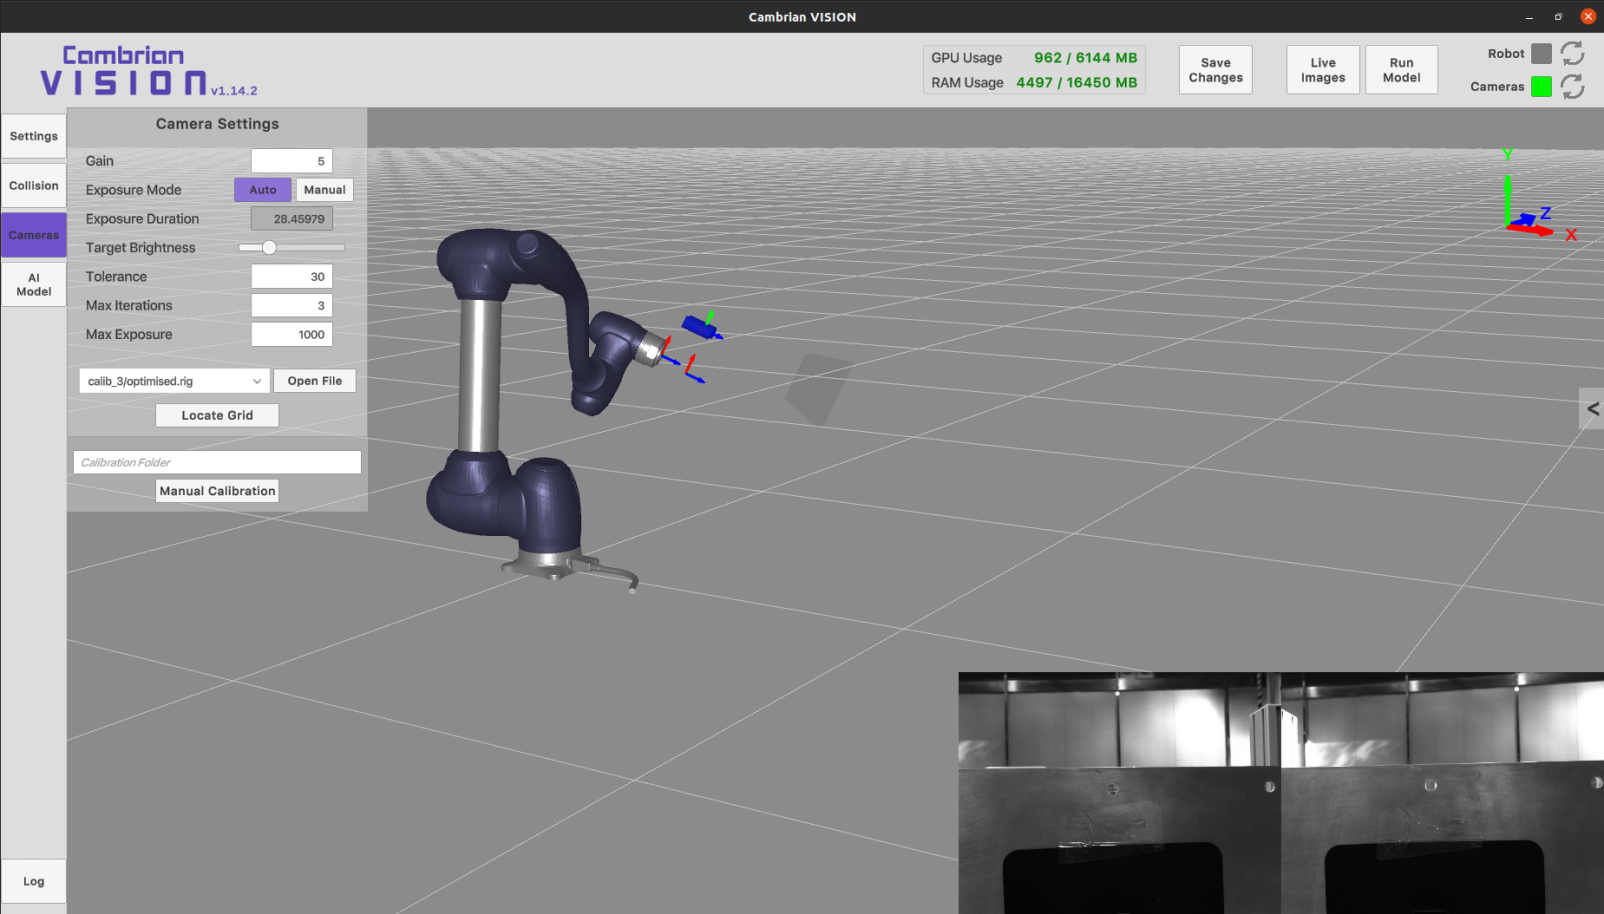Open the Log panel
This screenshot has width=1604, height=914.
[34, 882]
